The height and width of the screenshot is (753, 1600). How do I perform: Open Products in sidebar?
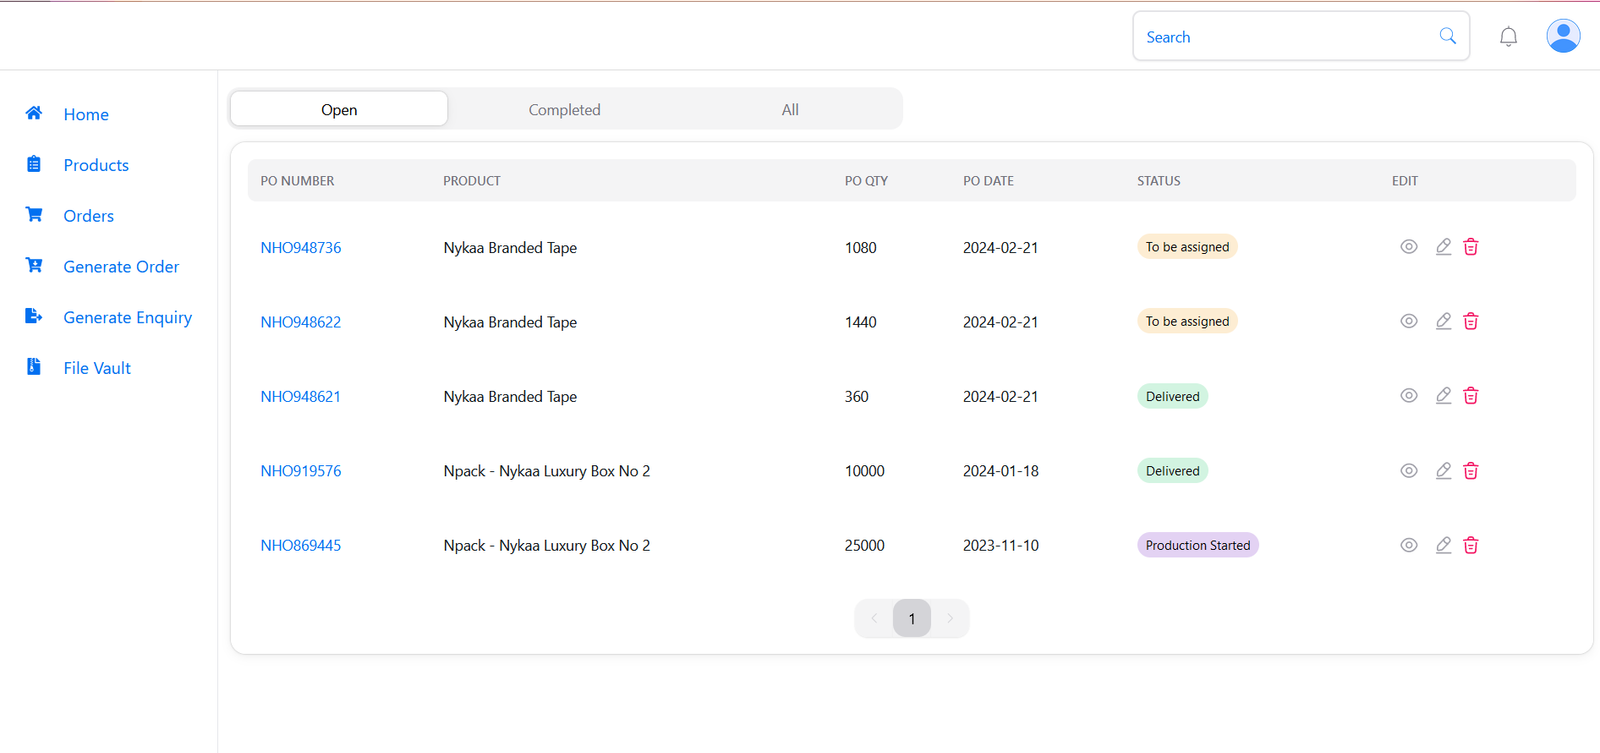click(x=96, y=165)
